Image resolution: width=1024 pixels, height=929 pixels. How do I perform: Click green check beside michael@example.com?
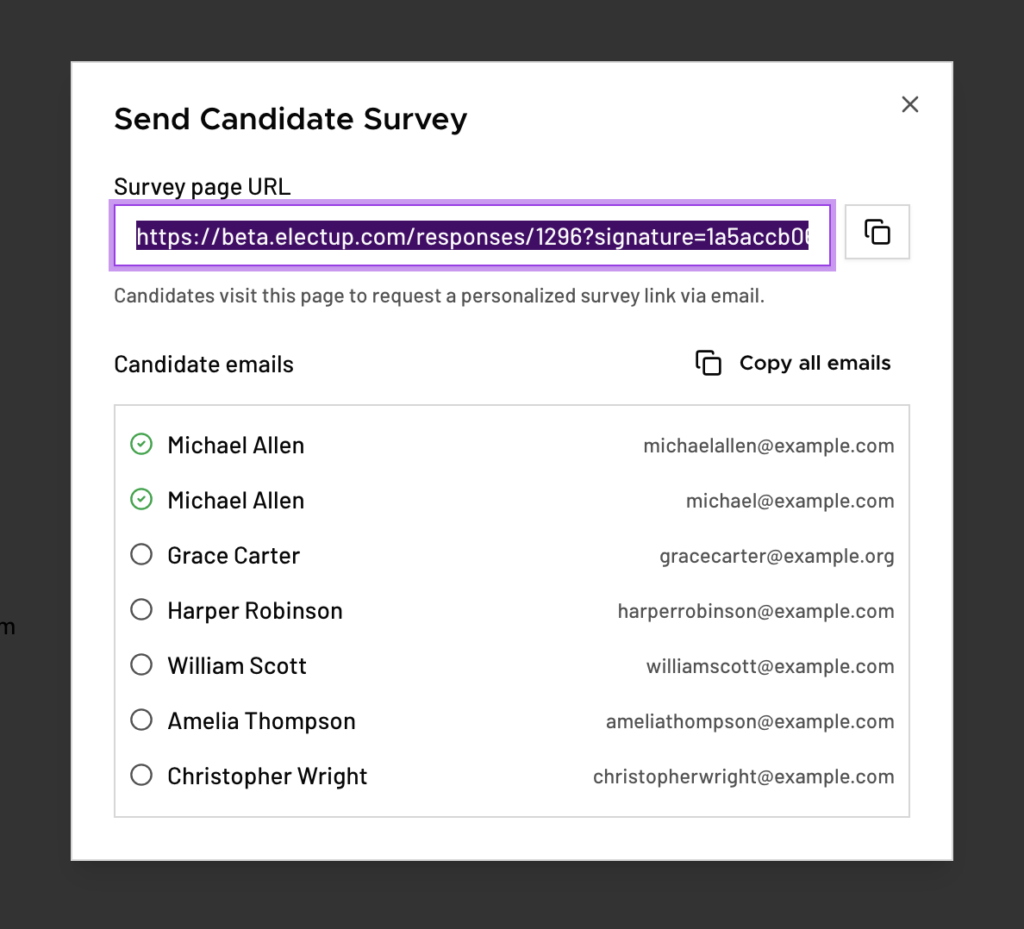142,500
